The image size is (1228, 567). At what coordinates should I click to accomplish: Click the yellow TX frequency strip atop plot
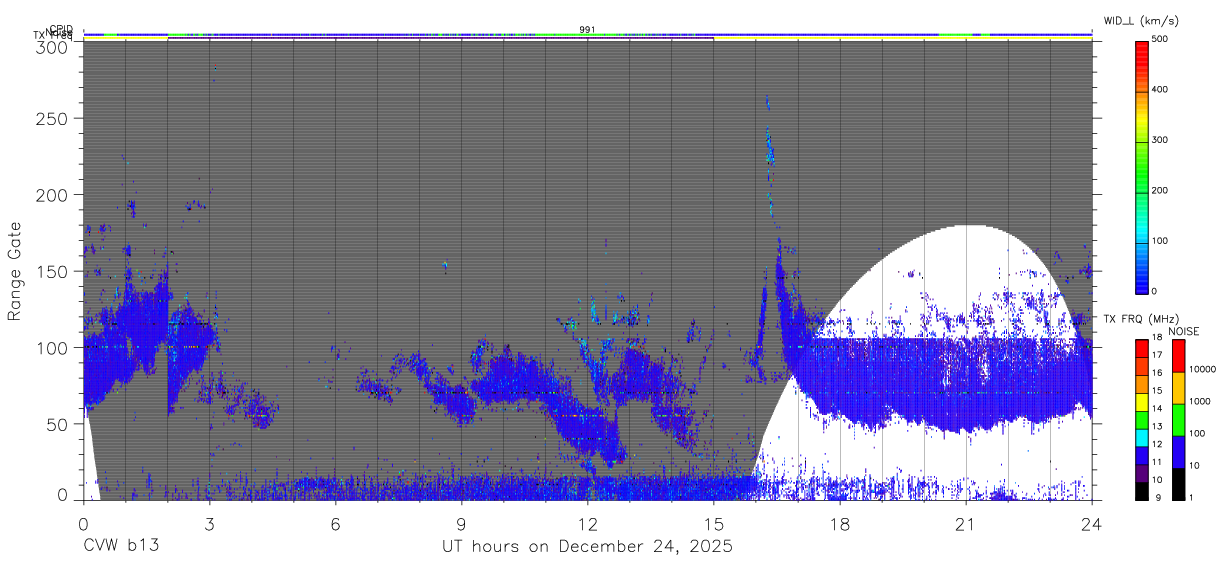pos(587,38)
